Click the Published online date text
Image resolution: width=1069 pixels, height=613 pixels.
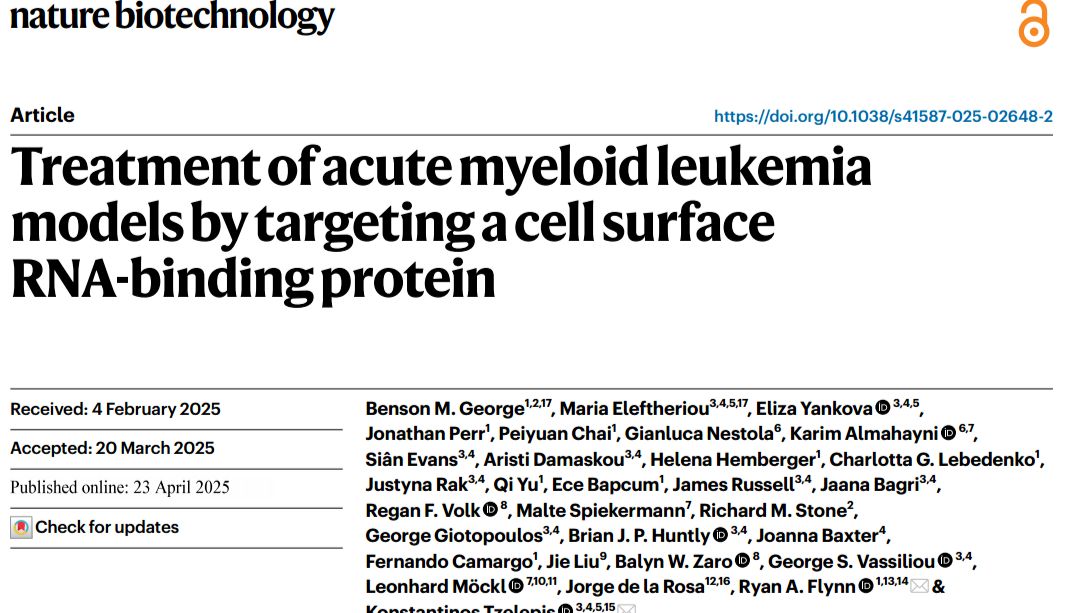click(120, 488)
